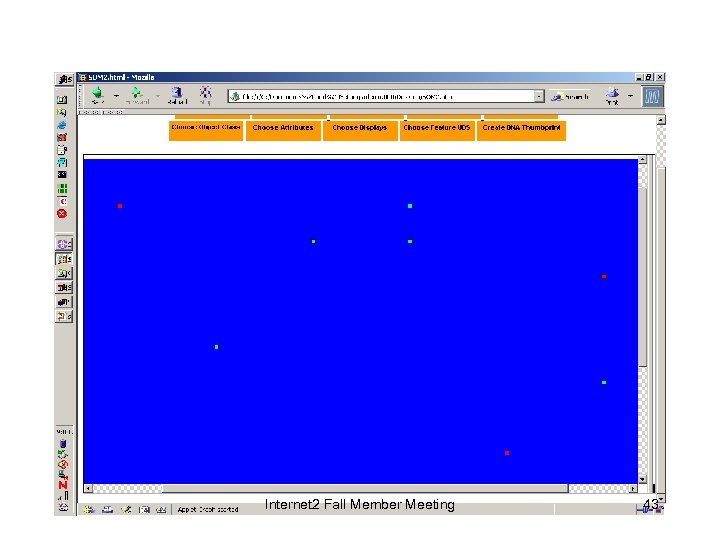Click the horizontal scrollbar thumb
The width and height of the screenshot is (720, 540).
(365, 489)
